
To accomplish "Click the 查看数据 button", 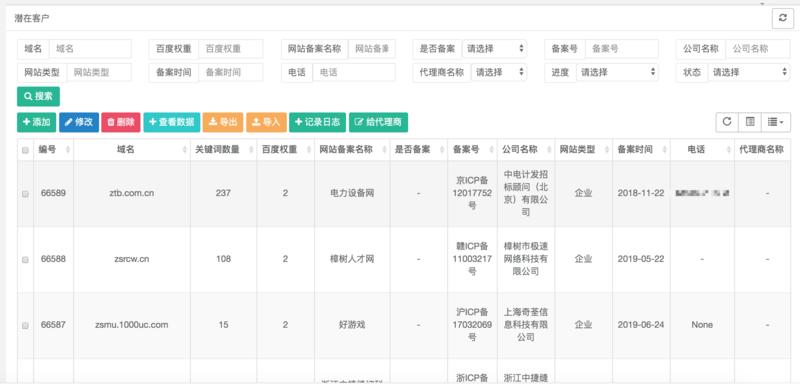I will click(x=171, y=122).
